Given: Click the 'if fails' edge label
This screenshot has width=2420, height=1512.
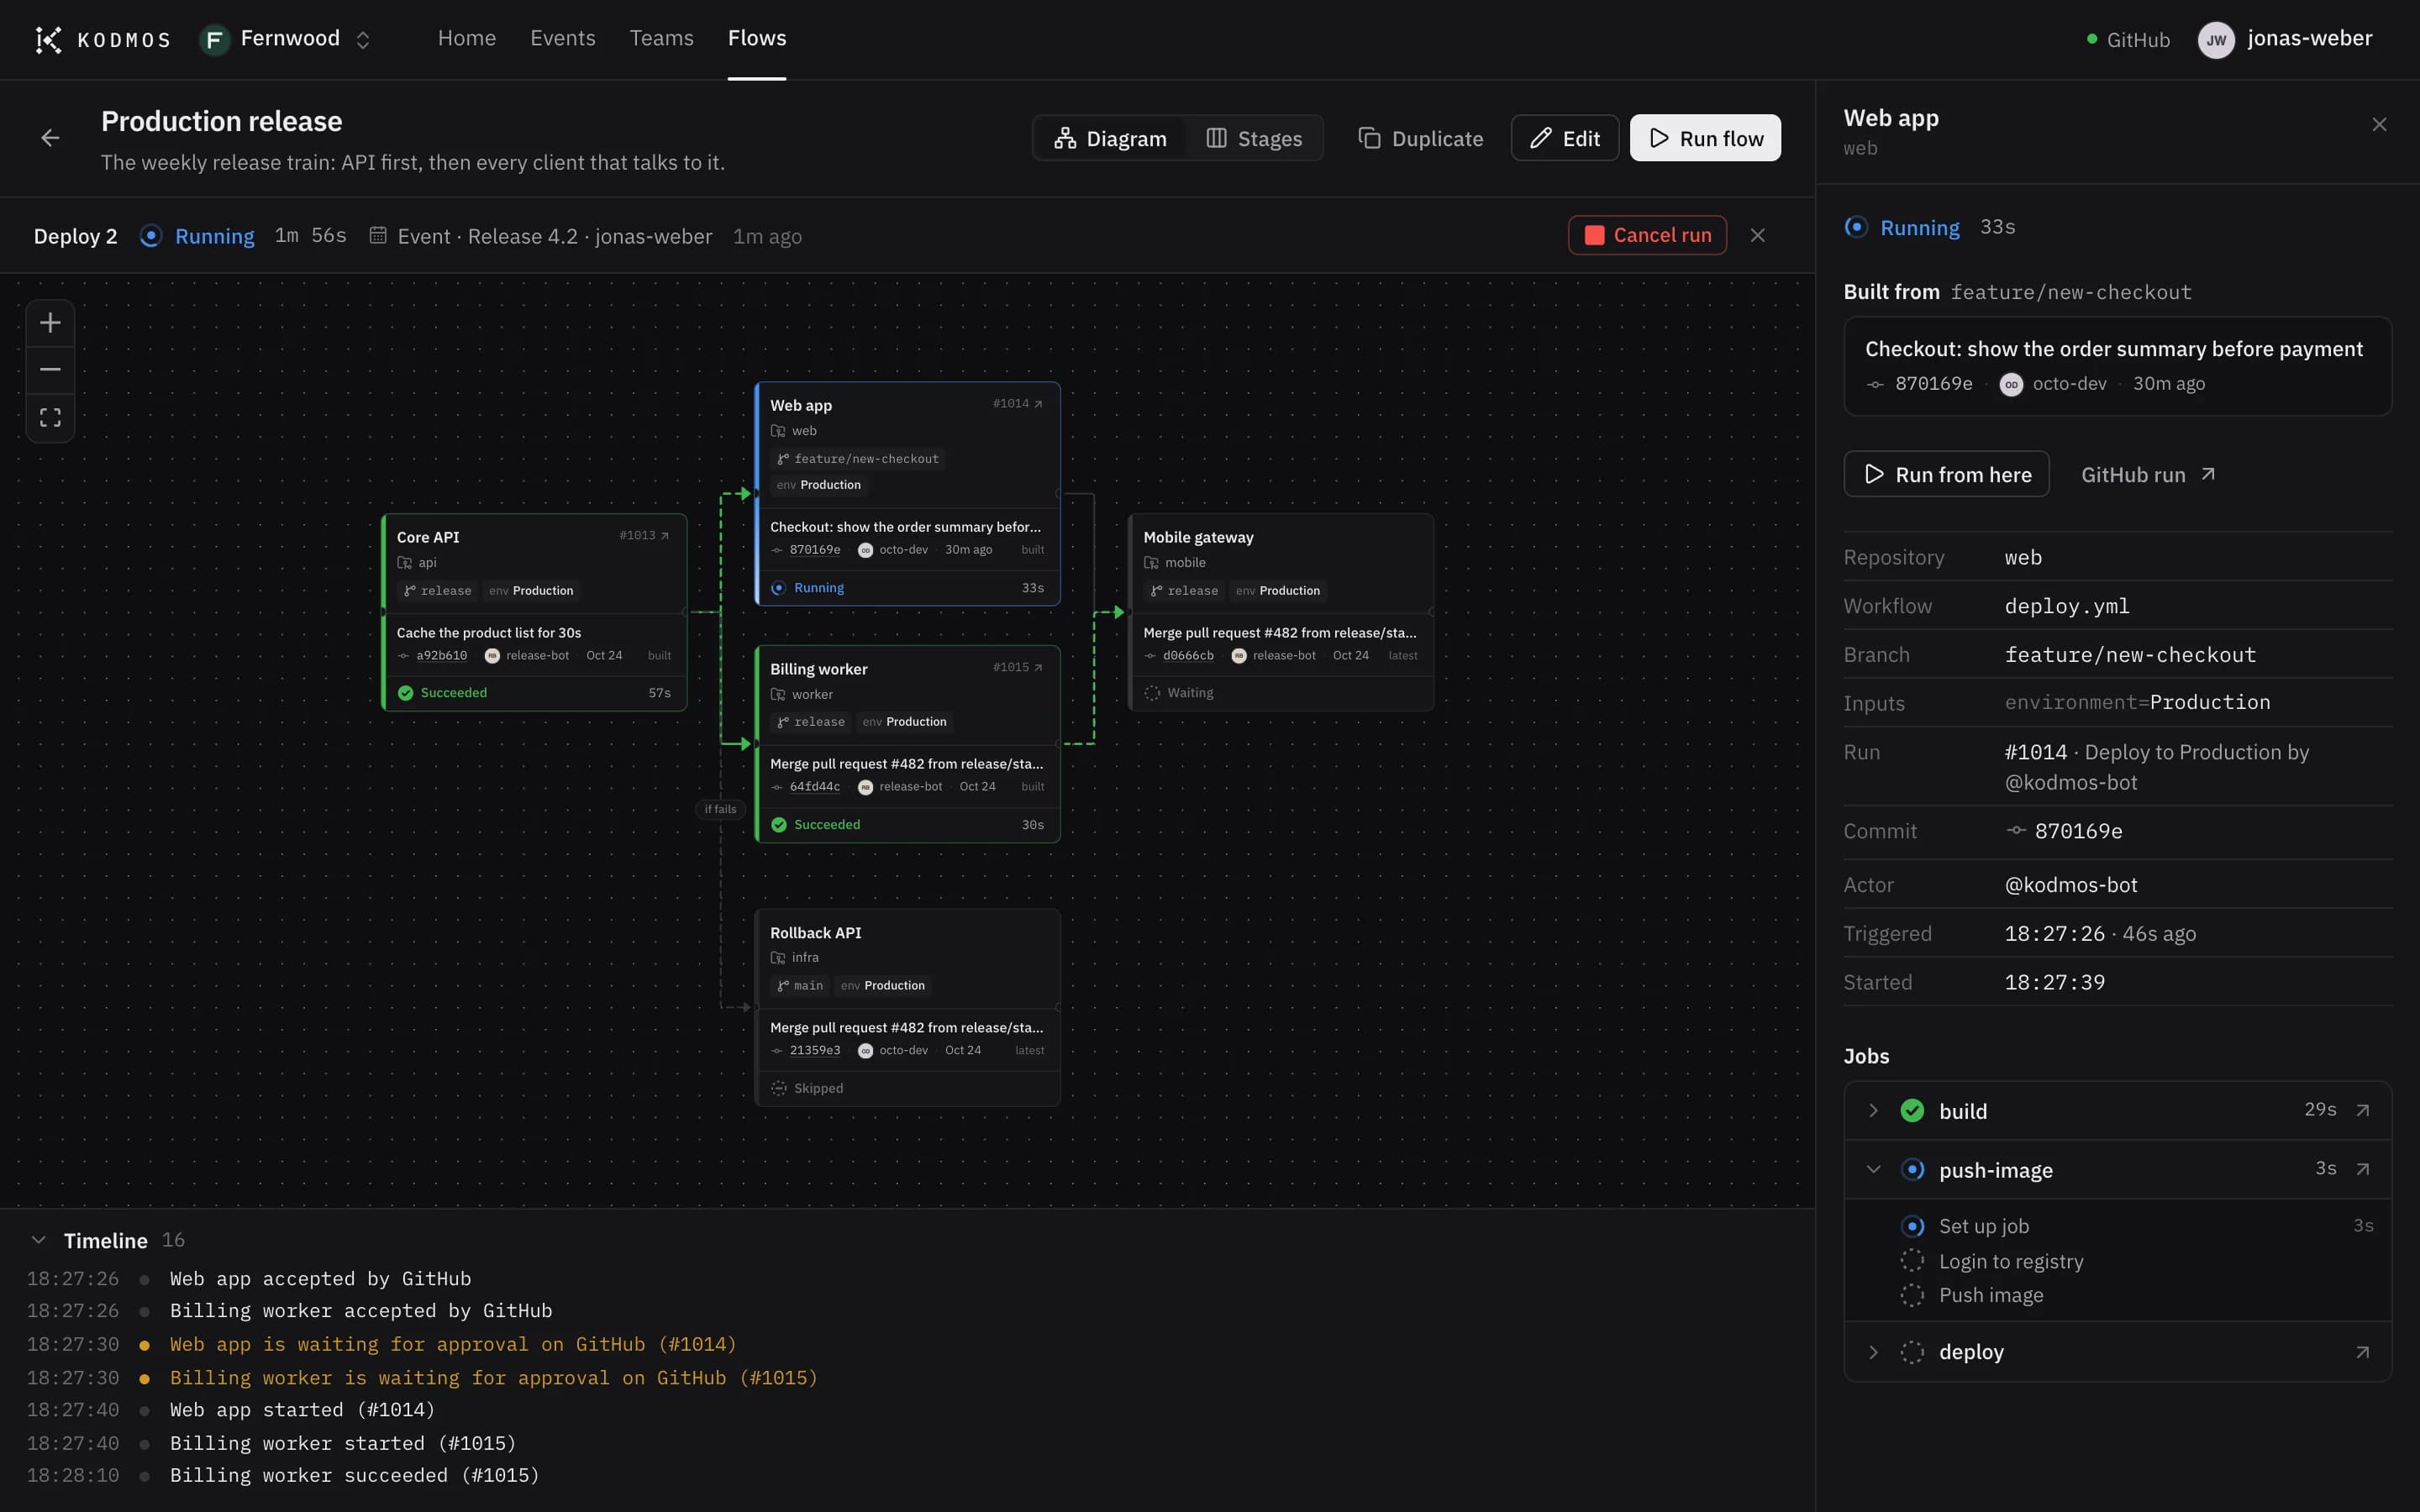Looking at the screenshot, I should (x=720, y=809).
